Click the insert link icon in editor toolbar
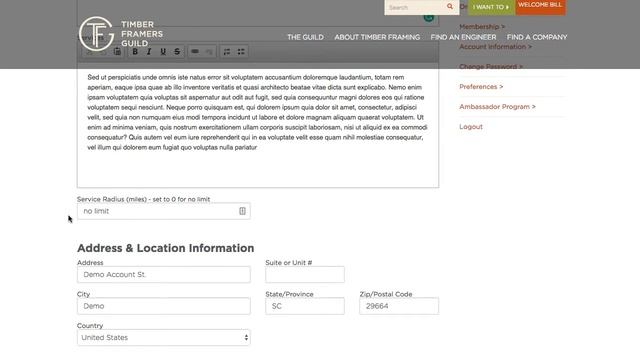640x360 pixels. [x=195, y=51]
